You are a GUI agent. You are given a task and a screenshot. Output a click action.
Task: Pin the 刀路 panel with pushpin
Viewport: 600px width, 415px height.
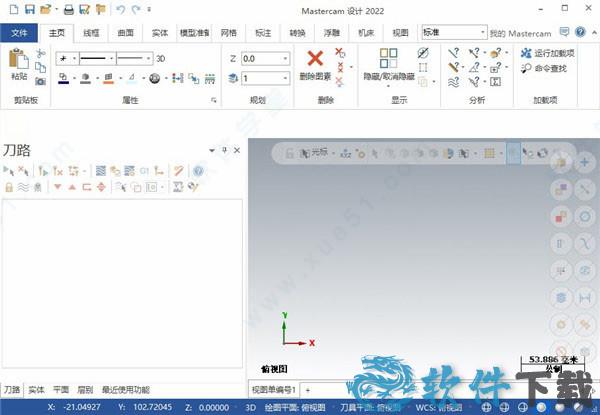point(224,150)
